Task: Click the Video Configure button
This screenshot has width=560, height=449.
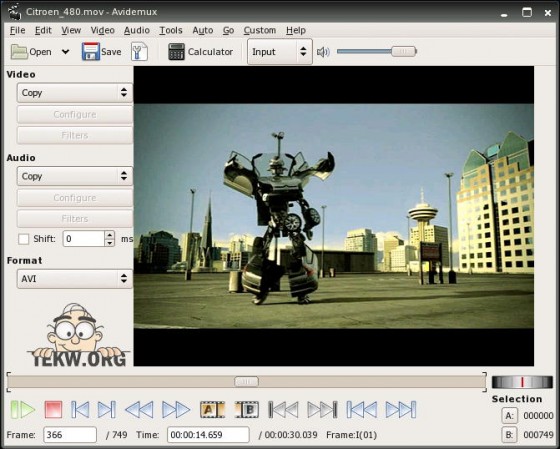Action: [x=75, y=114]
